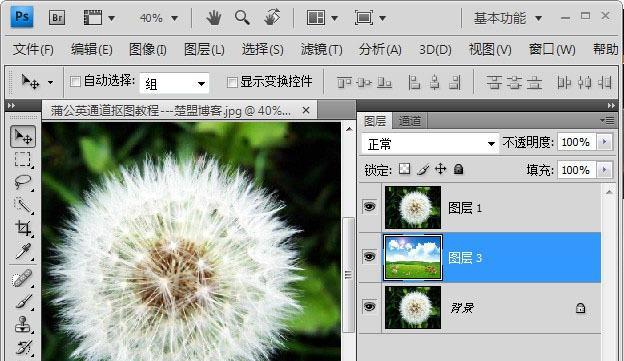Click the 背景 layer padlock icon
Screen dimensions: 624x361
click(x=580, y=308)
